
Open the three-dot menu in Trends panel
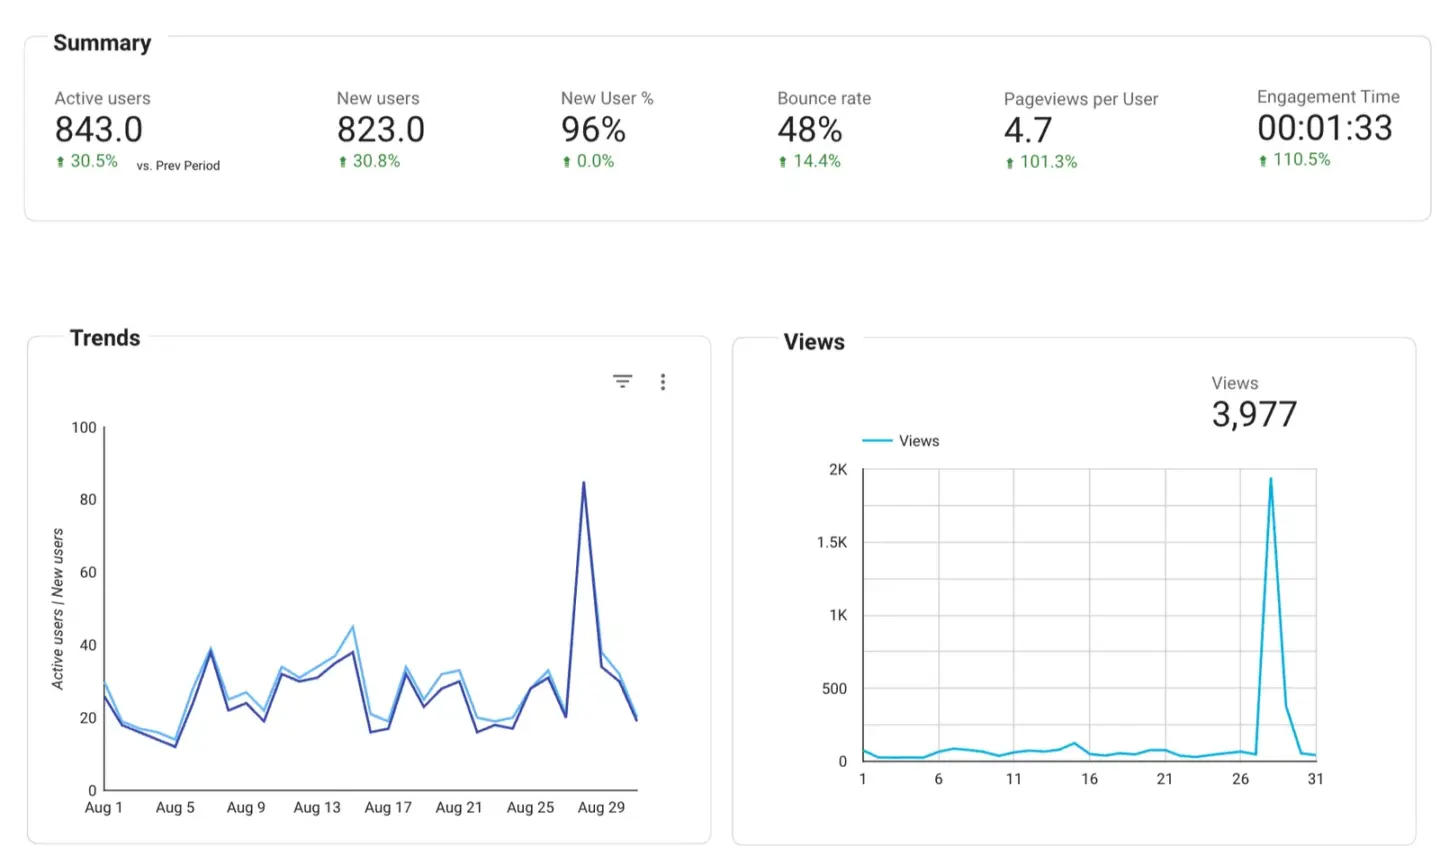coord(663,382)
